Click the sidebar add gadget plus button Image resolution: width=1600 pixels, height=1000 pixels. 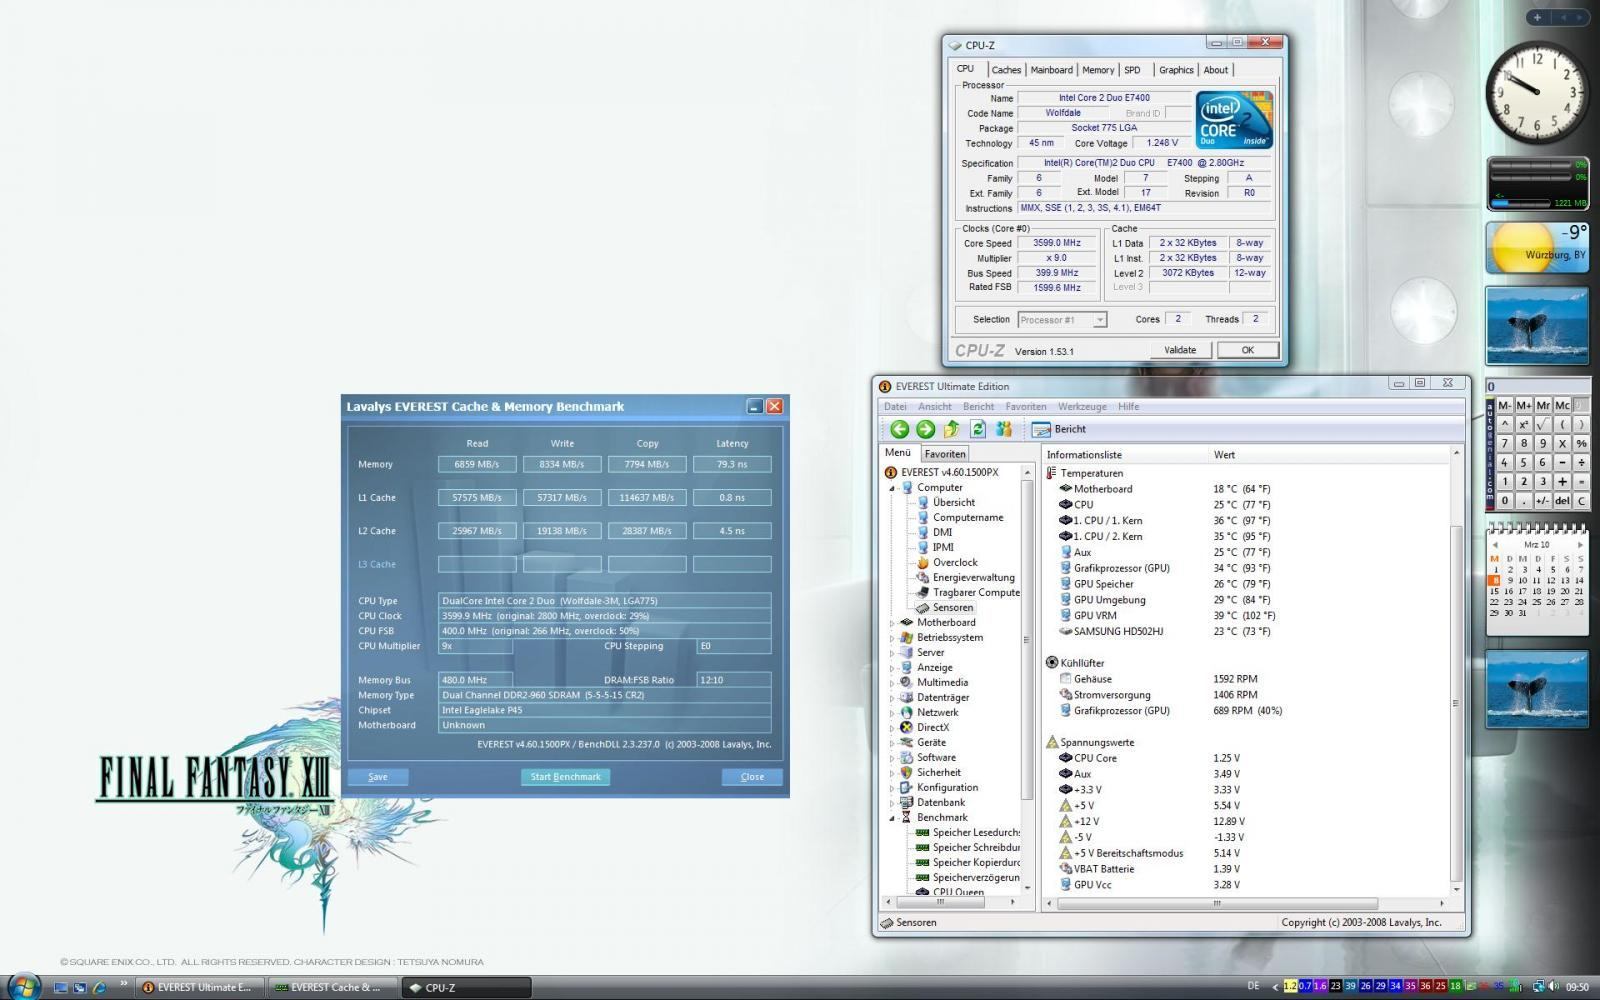(1538, 17)
